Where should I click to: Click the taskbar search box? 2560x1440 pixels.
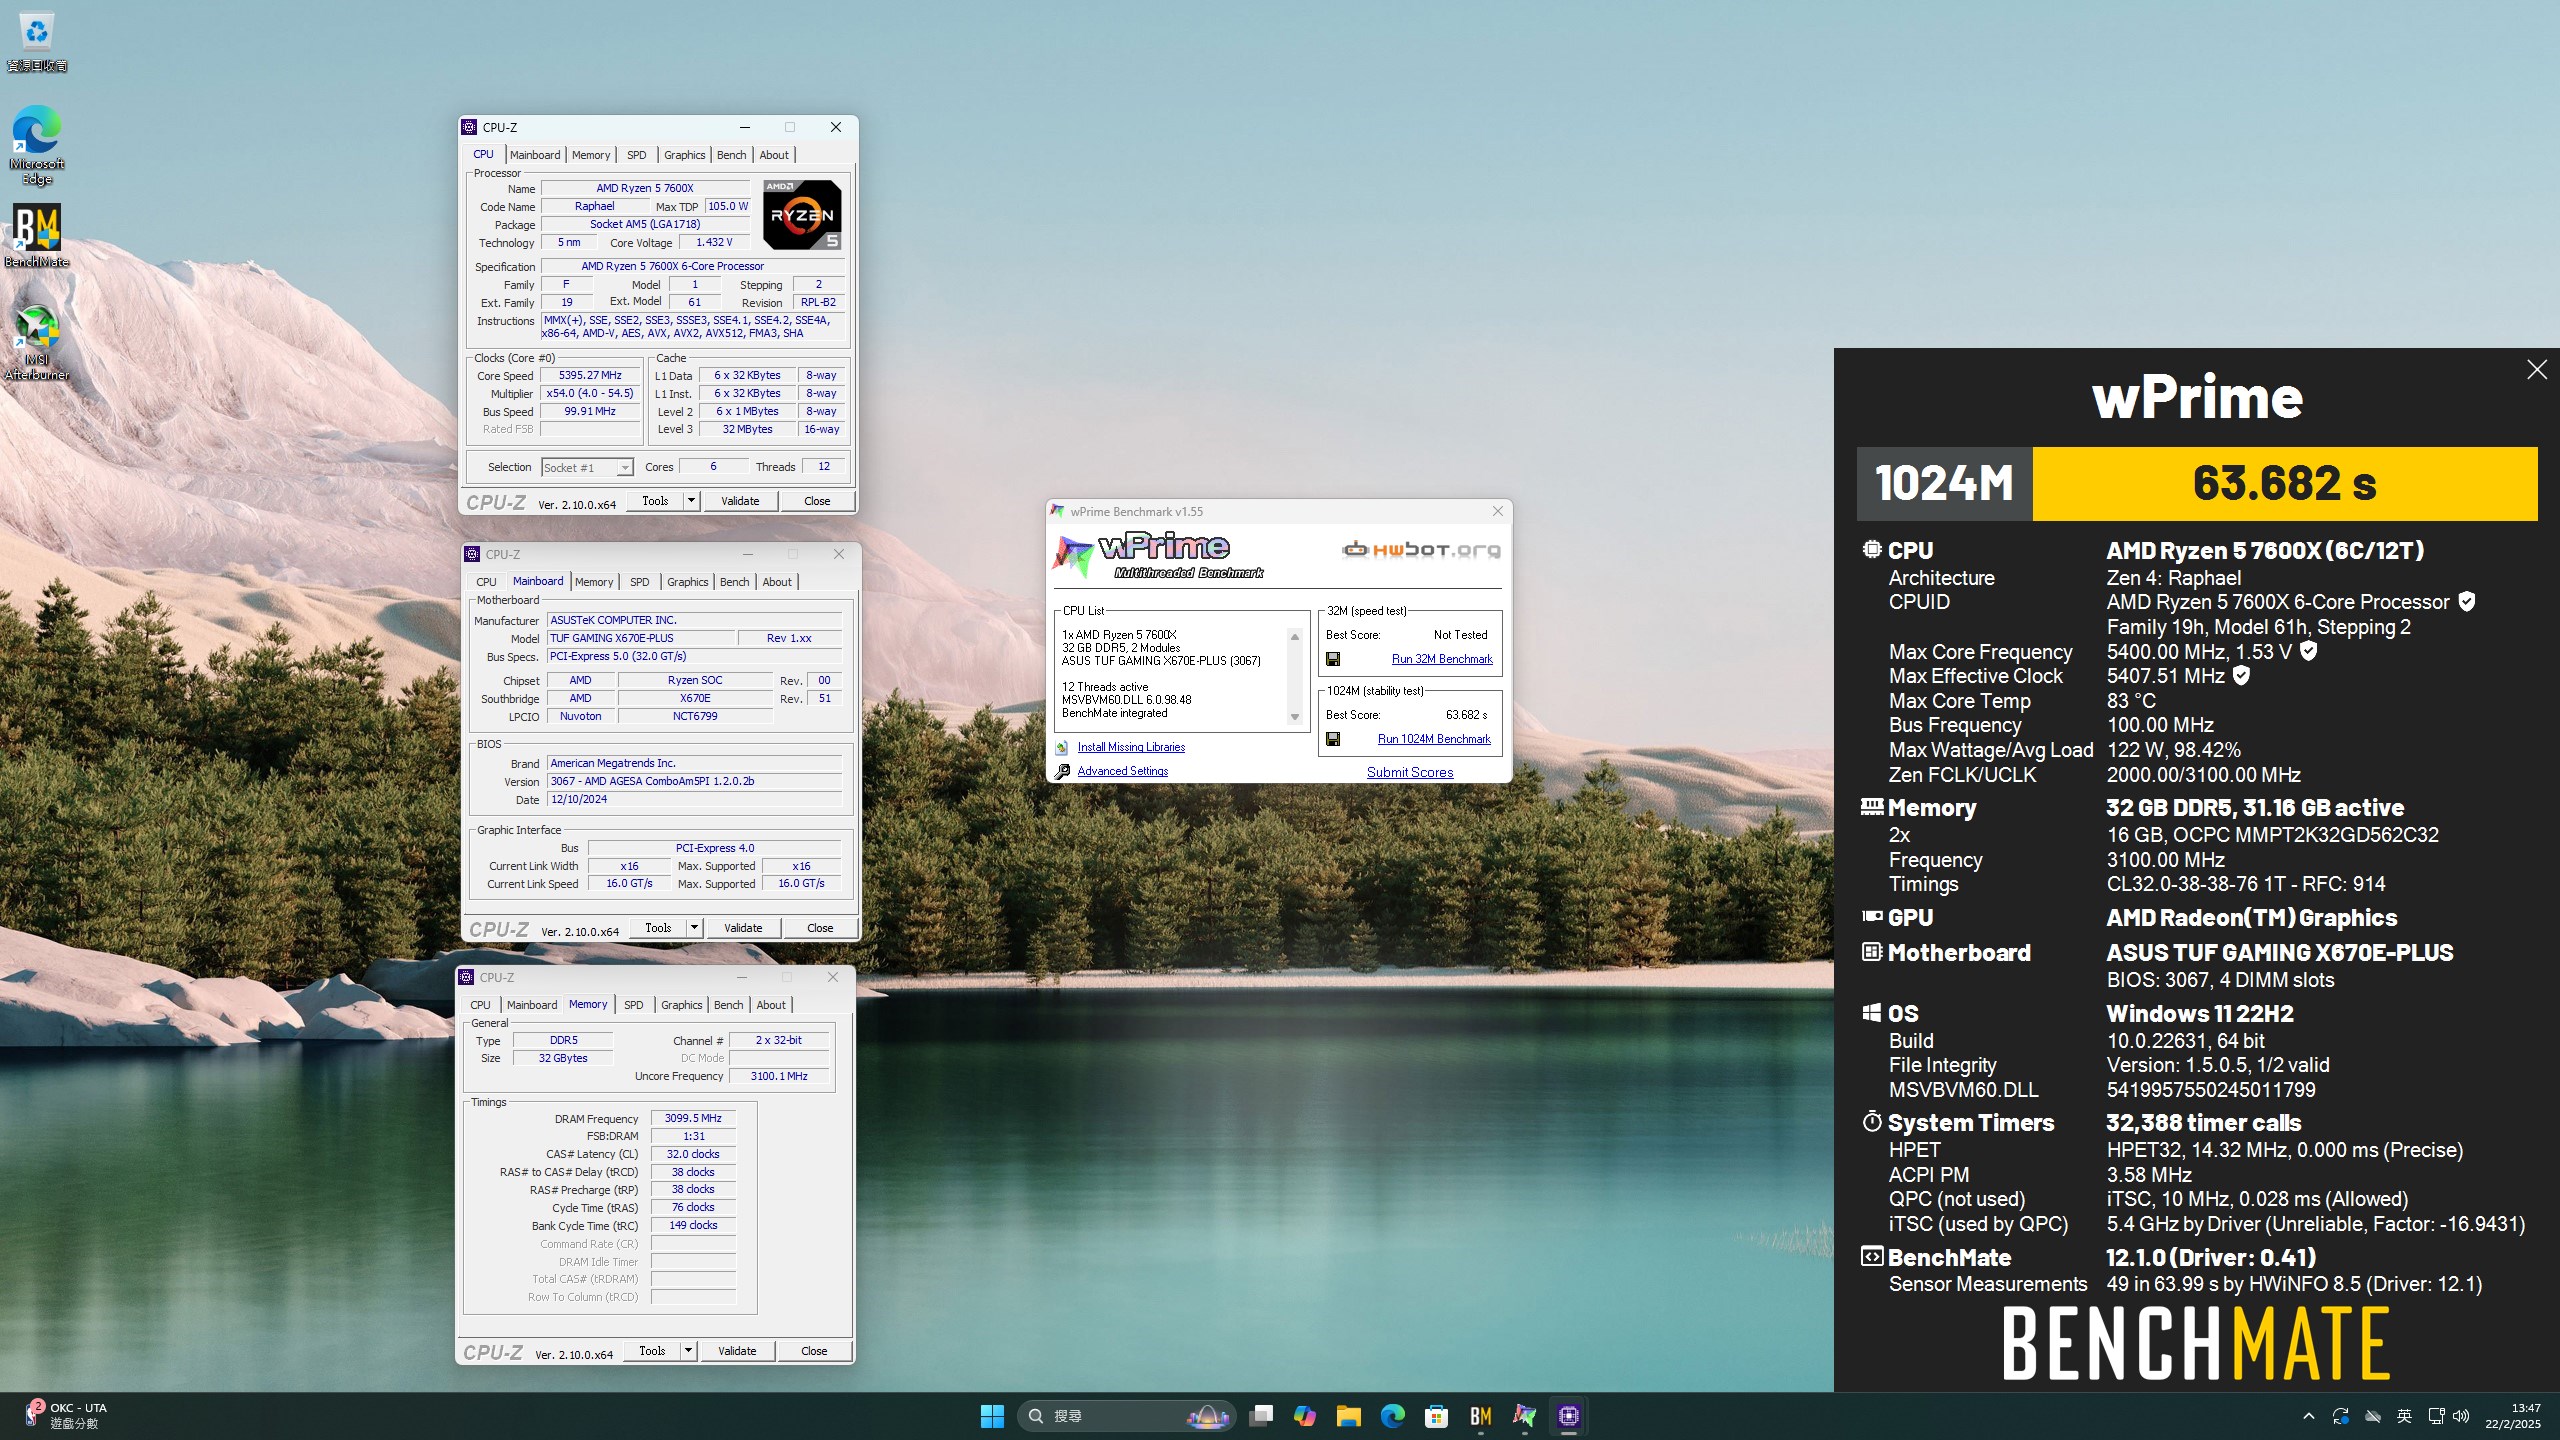point(1127,1415)
